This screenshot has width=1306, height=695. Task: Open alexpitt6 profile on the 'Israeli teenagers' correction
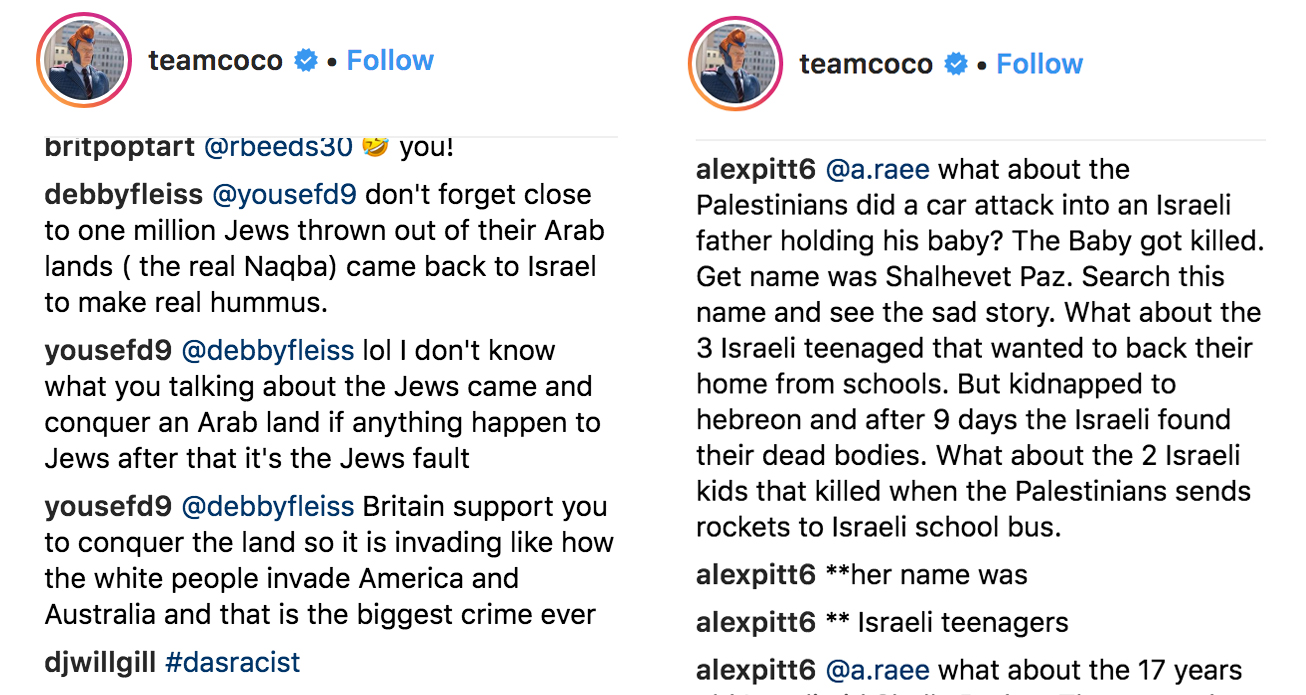(756, 623)
